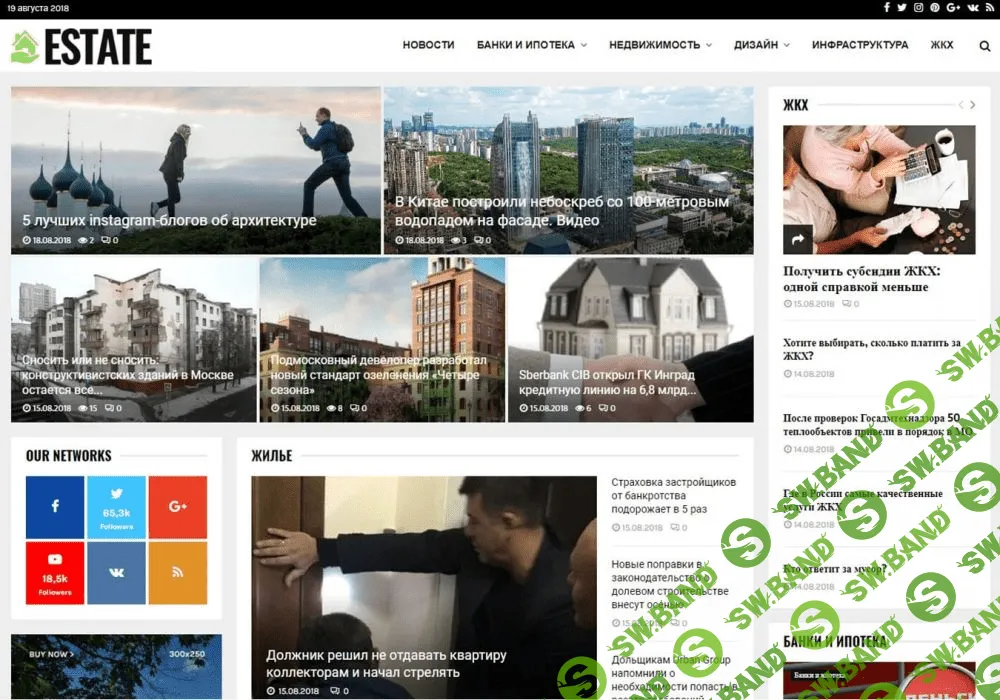Viewport: 1000px width, 700px height.
Task: Show previous ЖКХ widget slide arrow
Action: click(x=961, y=105)
